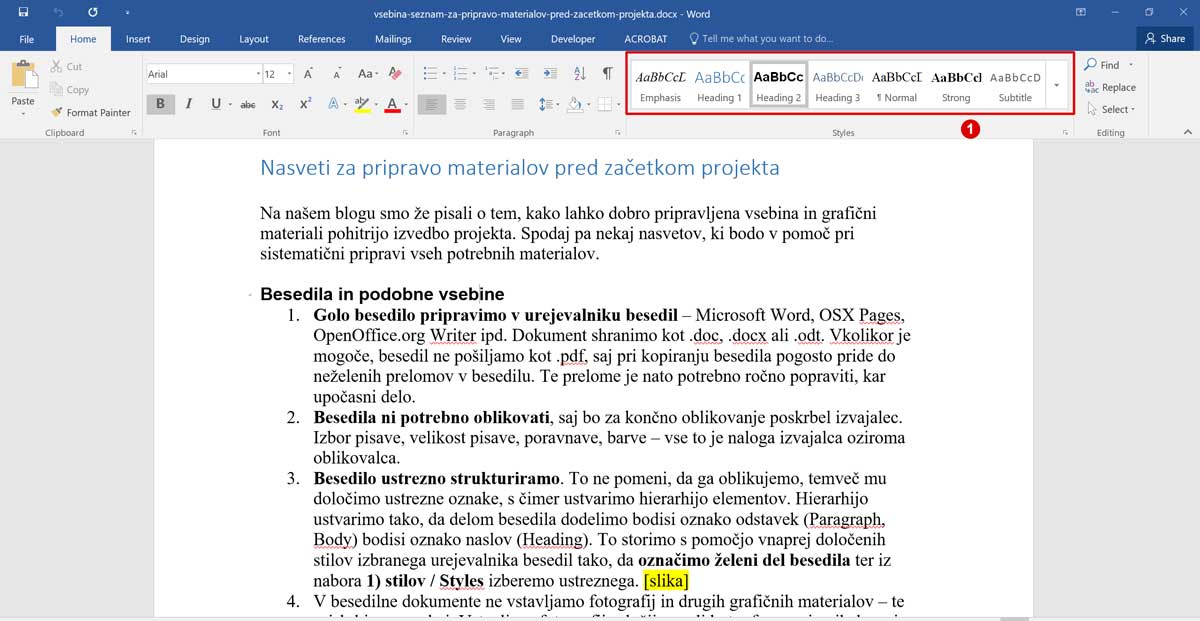This screenshot has height=621, width=1200.
Task: Switch to the ACROBAT tab
Action: click(646, 39)
